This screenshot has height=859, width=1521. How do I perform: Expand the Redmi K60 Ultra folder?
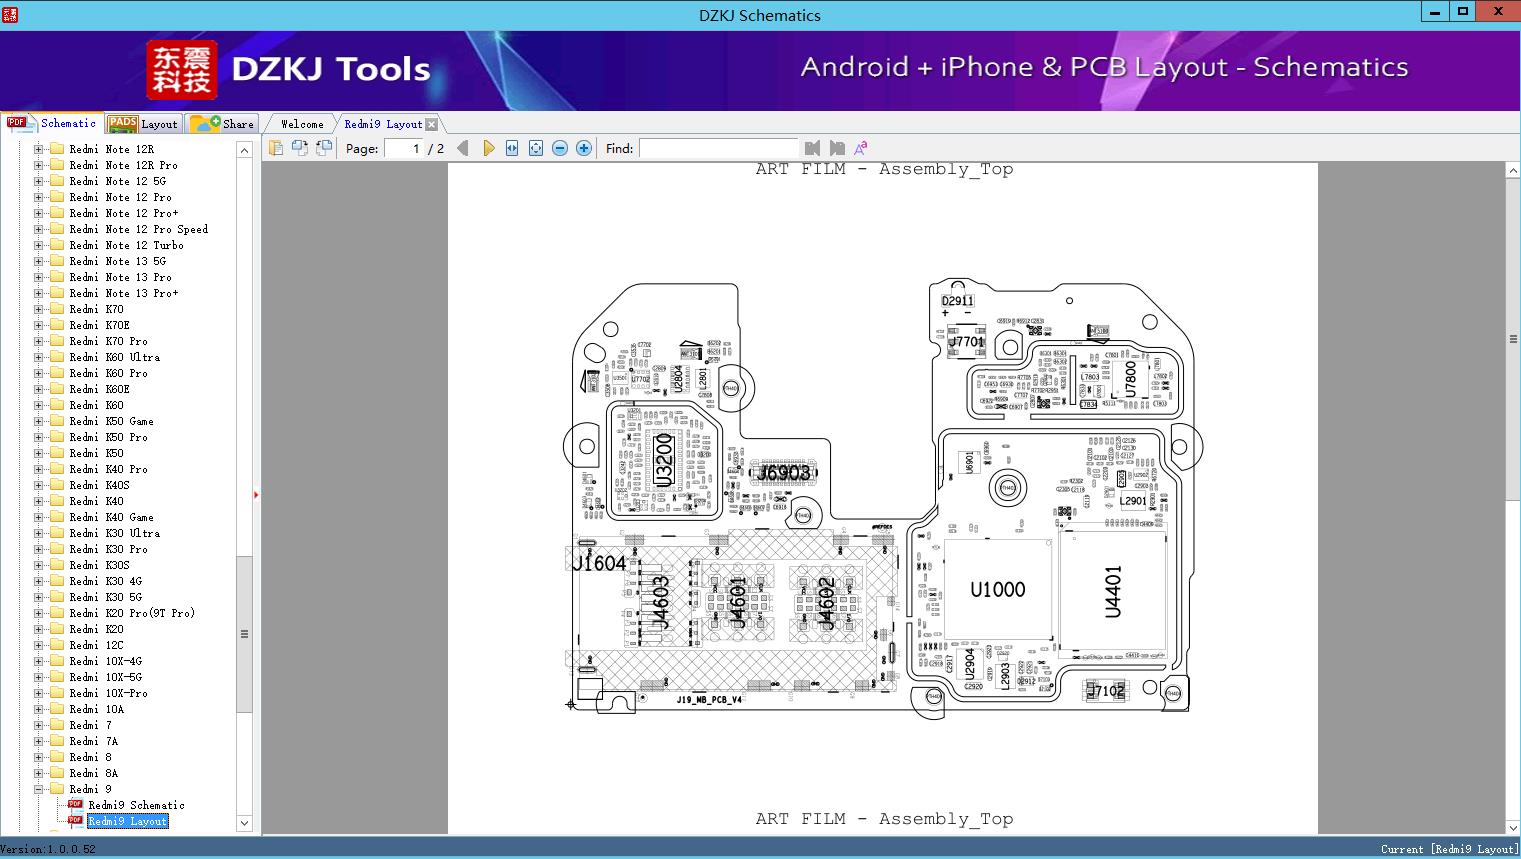pyautogui.click(x=39, y=357)
